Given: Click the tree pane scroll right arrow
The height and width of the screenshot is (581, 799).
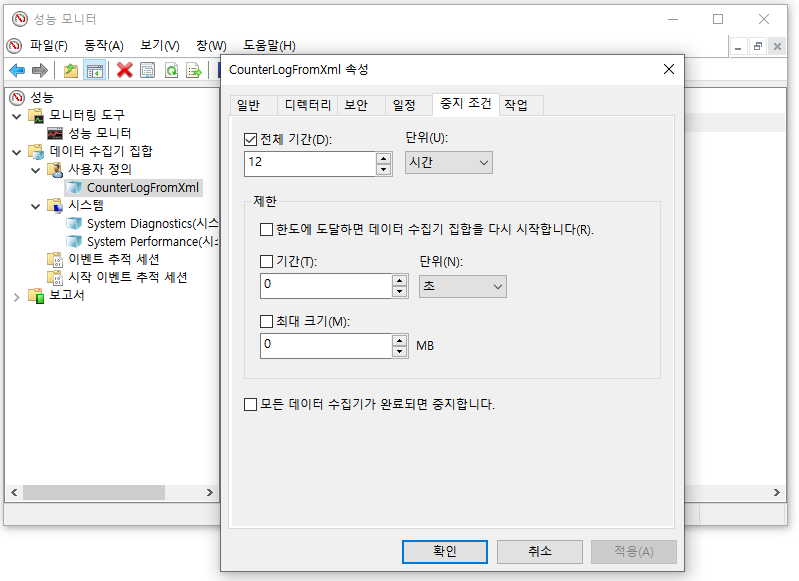Looking at the screenshot, I should pos(209,492).
